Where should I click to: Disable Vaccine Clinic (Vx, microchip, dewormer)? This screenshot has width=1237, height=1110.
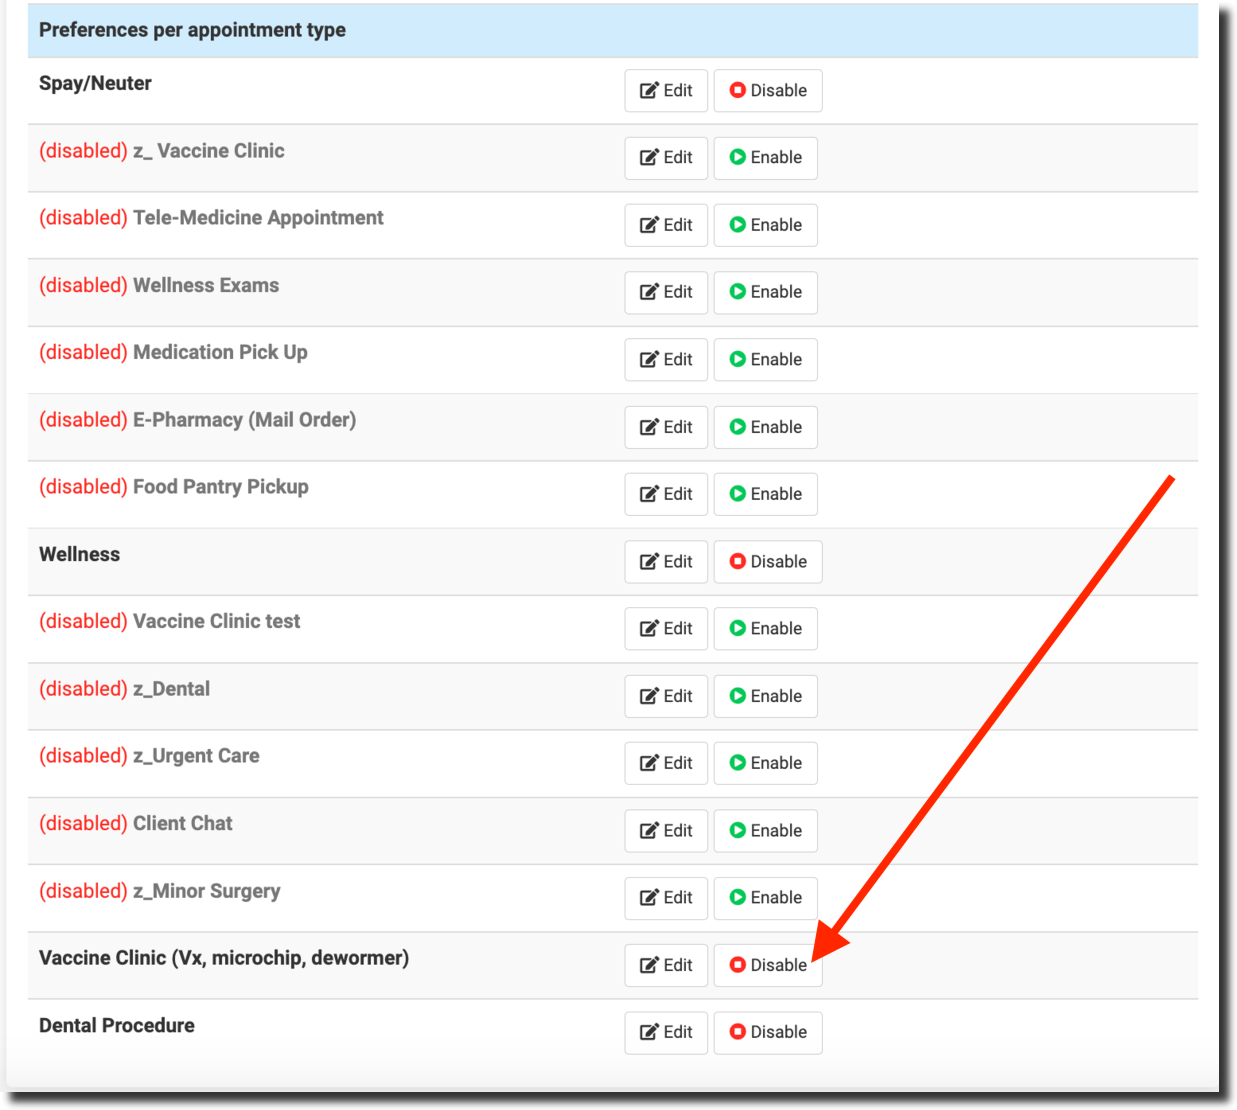[767, 965]
